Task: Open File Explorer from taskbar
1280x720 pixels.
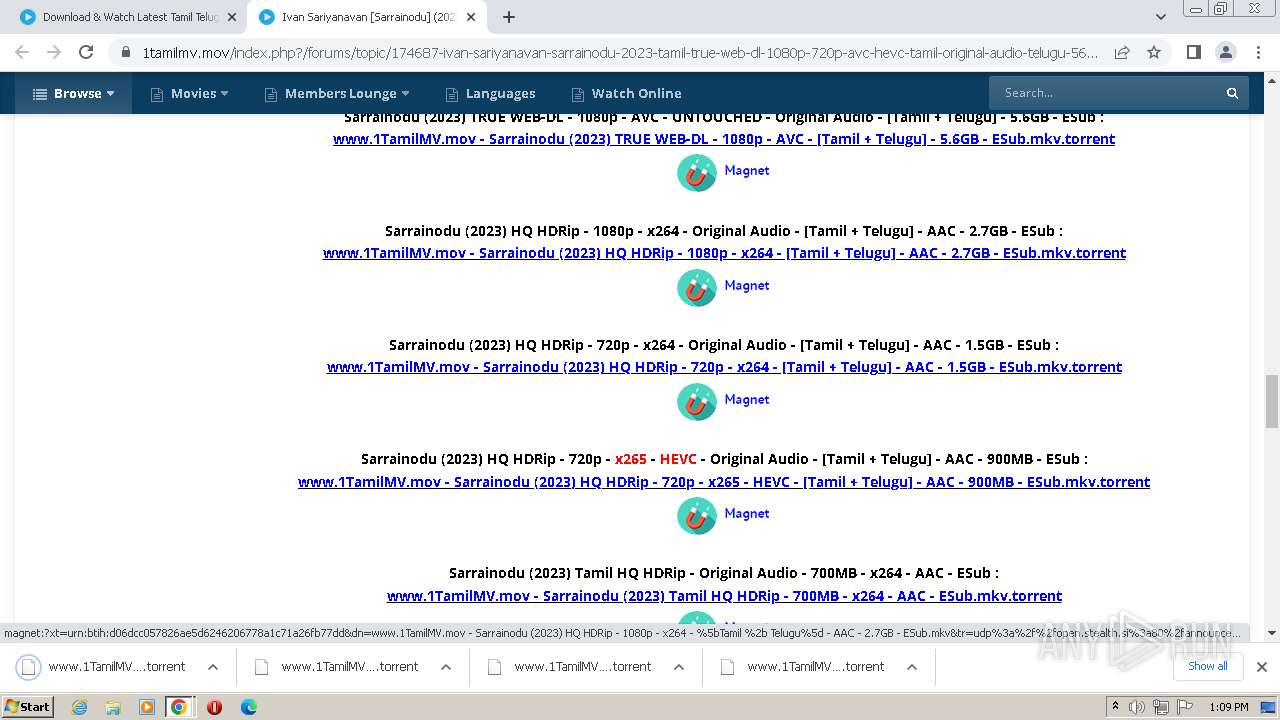Action: pyautogui.click(x=113, y=707)
